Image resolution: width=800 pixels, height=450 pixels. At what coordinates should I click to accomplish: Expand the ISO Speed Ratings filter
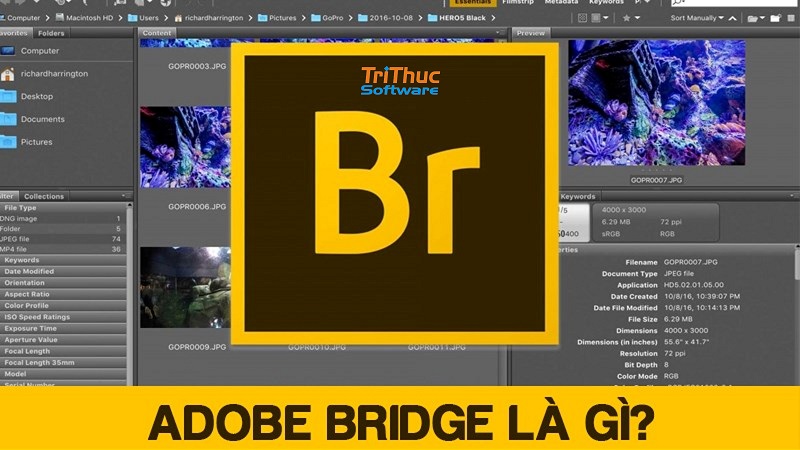click(x=62, y=317)
